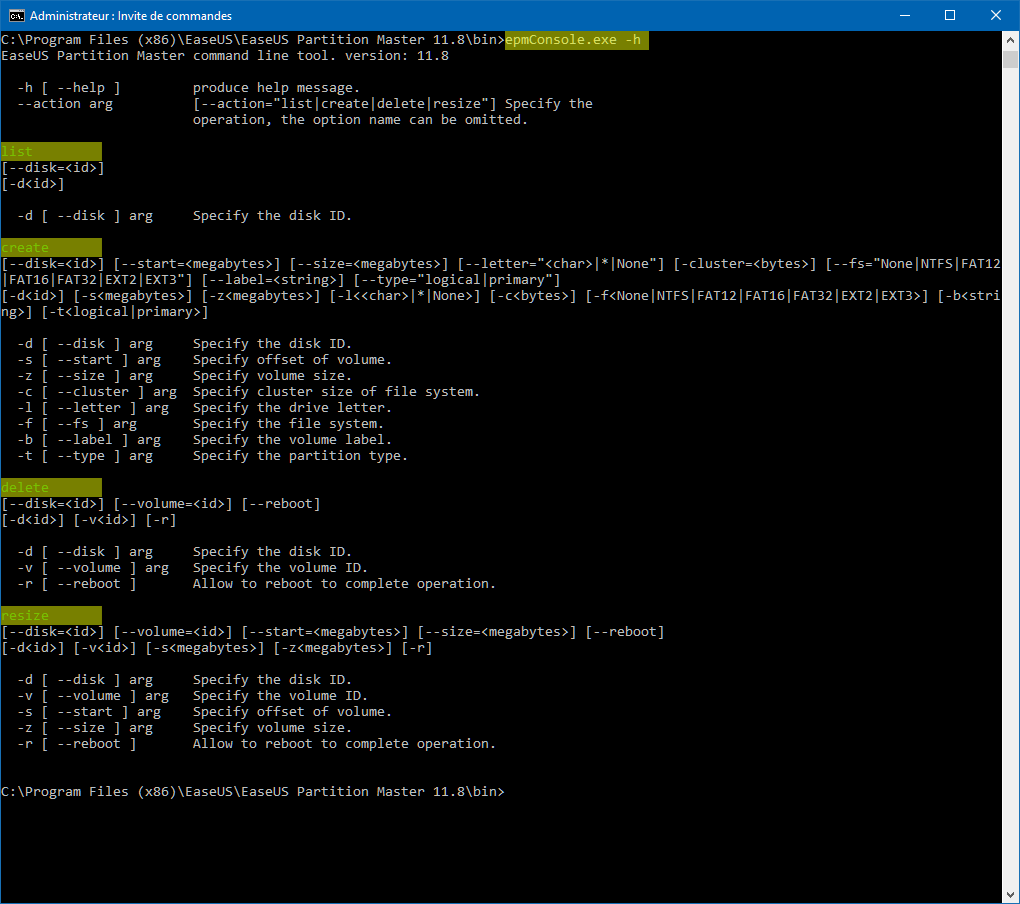Click the '-c [ --cluster ] arg' option
Screen dimensions: 1020x904
click(97, 392)
